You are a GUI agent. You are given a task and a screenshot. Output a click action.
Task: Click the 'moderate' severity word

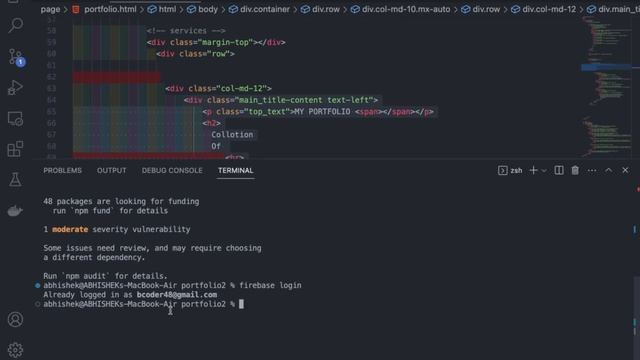pos(70,229)
